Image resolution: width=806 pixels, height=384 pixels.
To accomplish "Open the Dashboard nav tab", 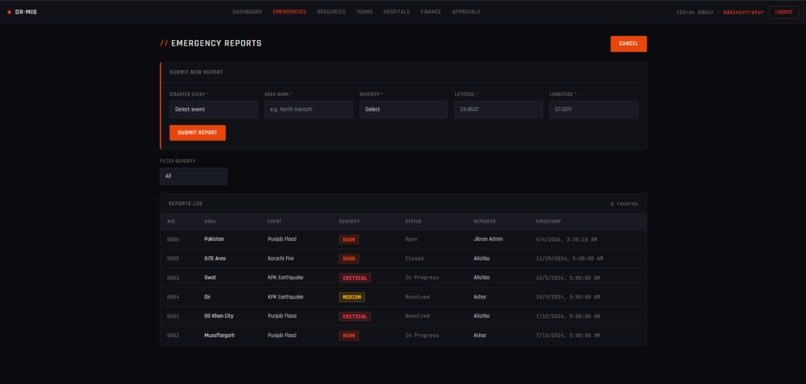I will (x=247, y=12).
